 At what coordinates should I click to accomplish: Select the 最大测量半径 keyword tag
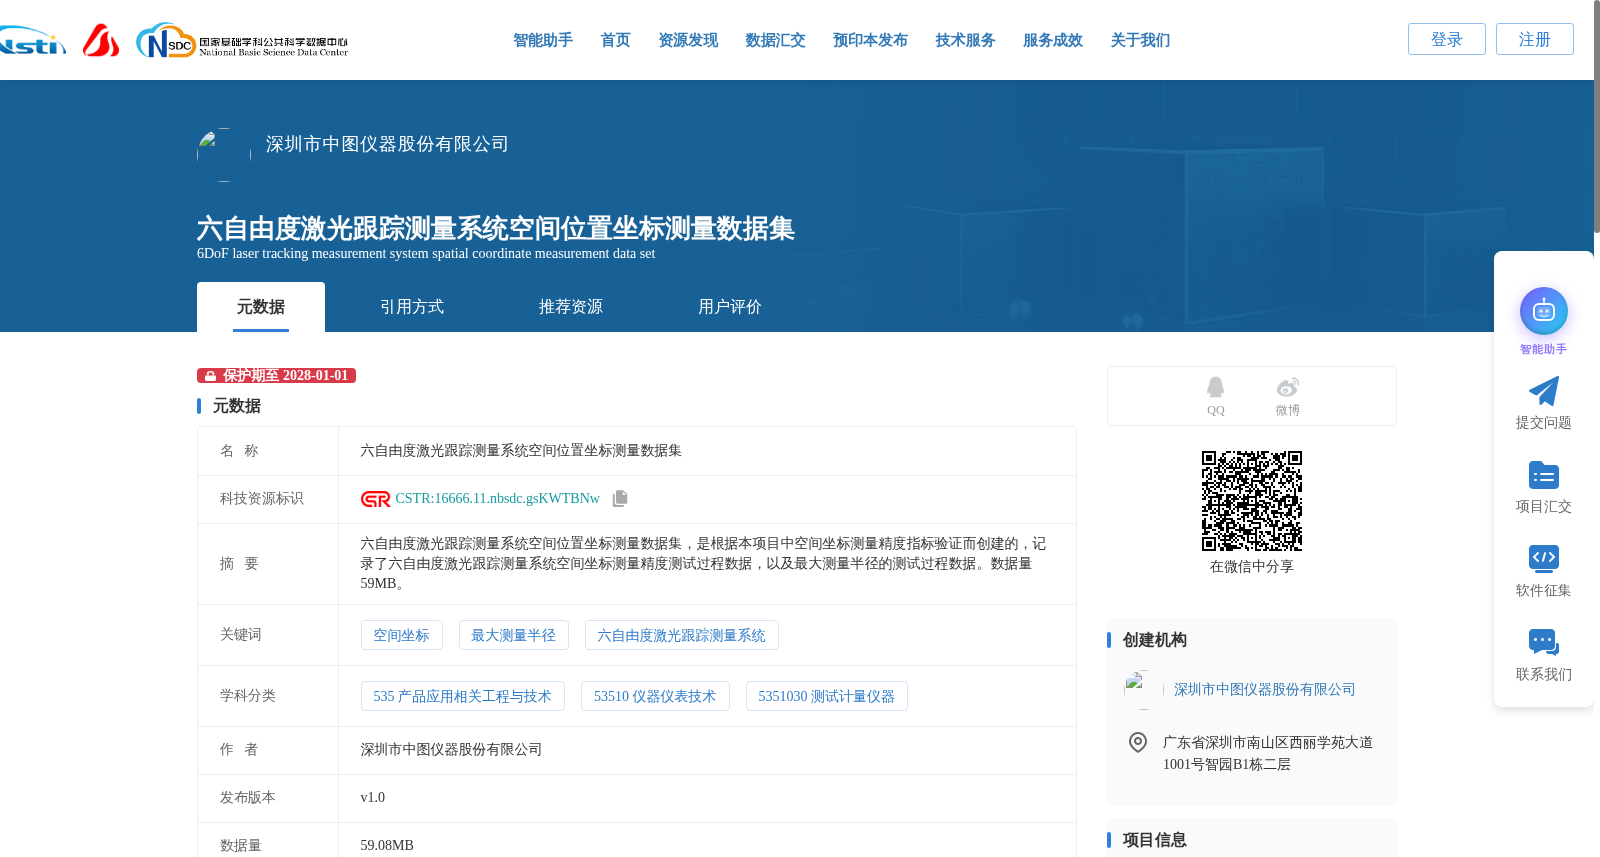coord(514,635)
